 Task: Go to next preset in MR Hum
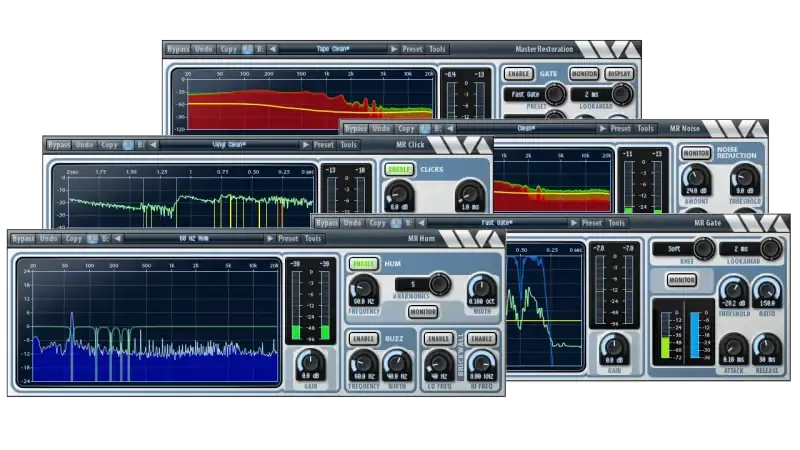[270, 239]
